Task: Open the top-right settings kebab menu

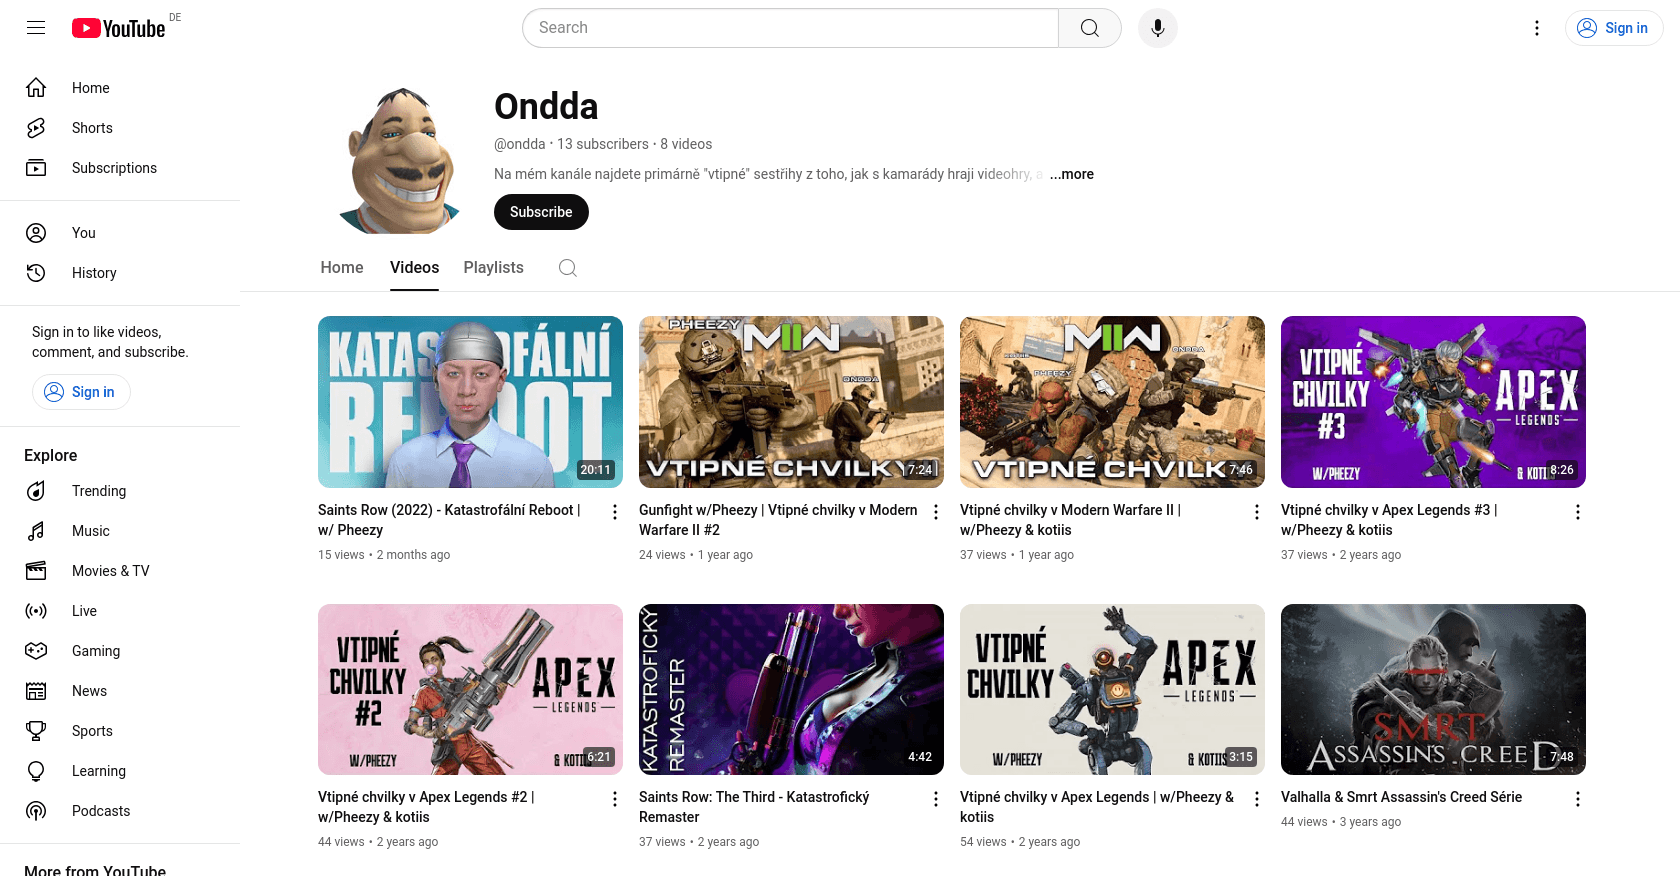Action: pos(1537,28)
